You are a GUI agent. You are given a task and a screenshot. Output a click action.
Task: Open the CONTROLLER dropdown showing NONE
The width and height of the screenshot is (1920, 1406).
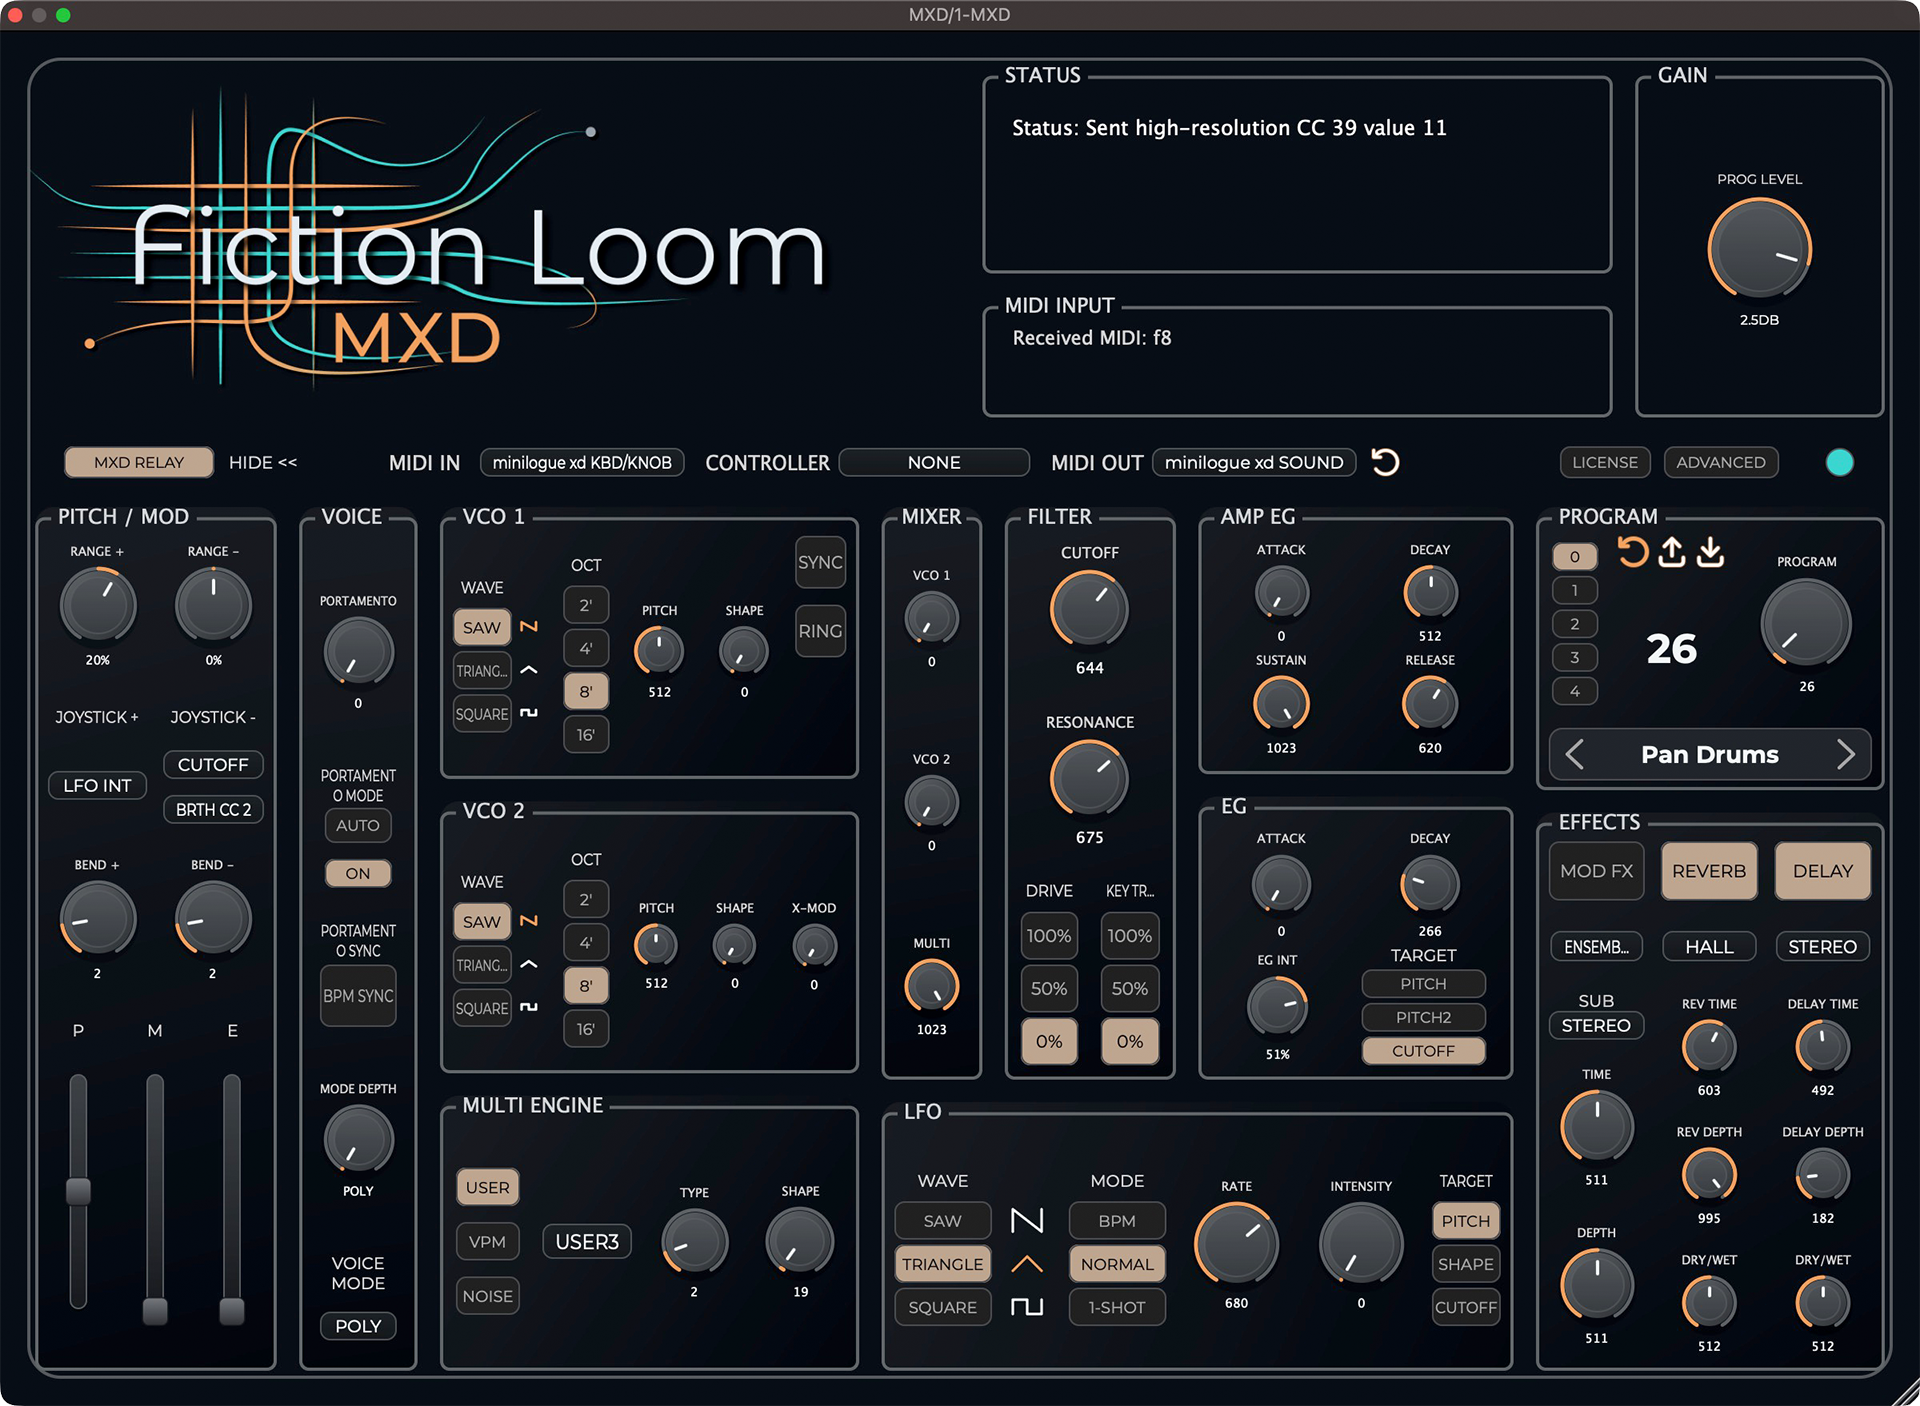933,462
